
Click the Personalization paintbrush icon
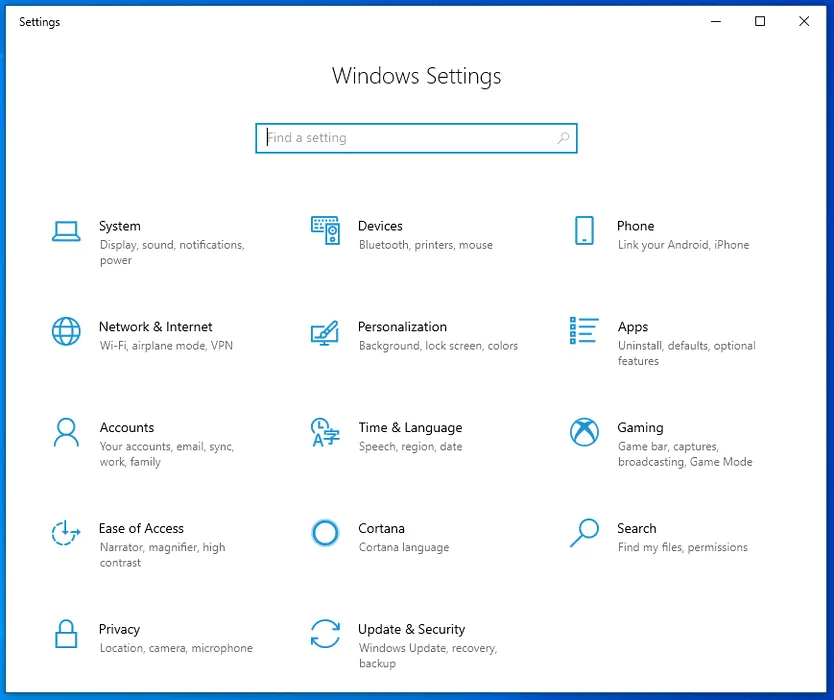(325, 332)
